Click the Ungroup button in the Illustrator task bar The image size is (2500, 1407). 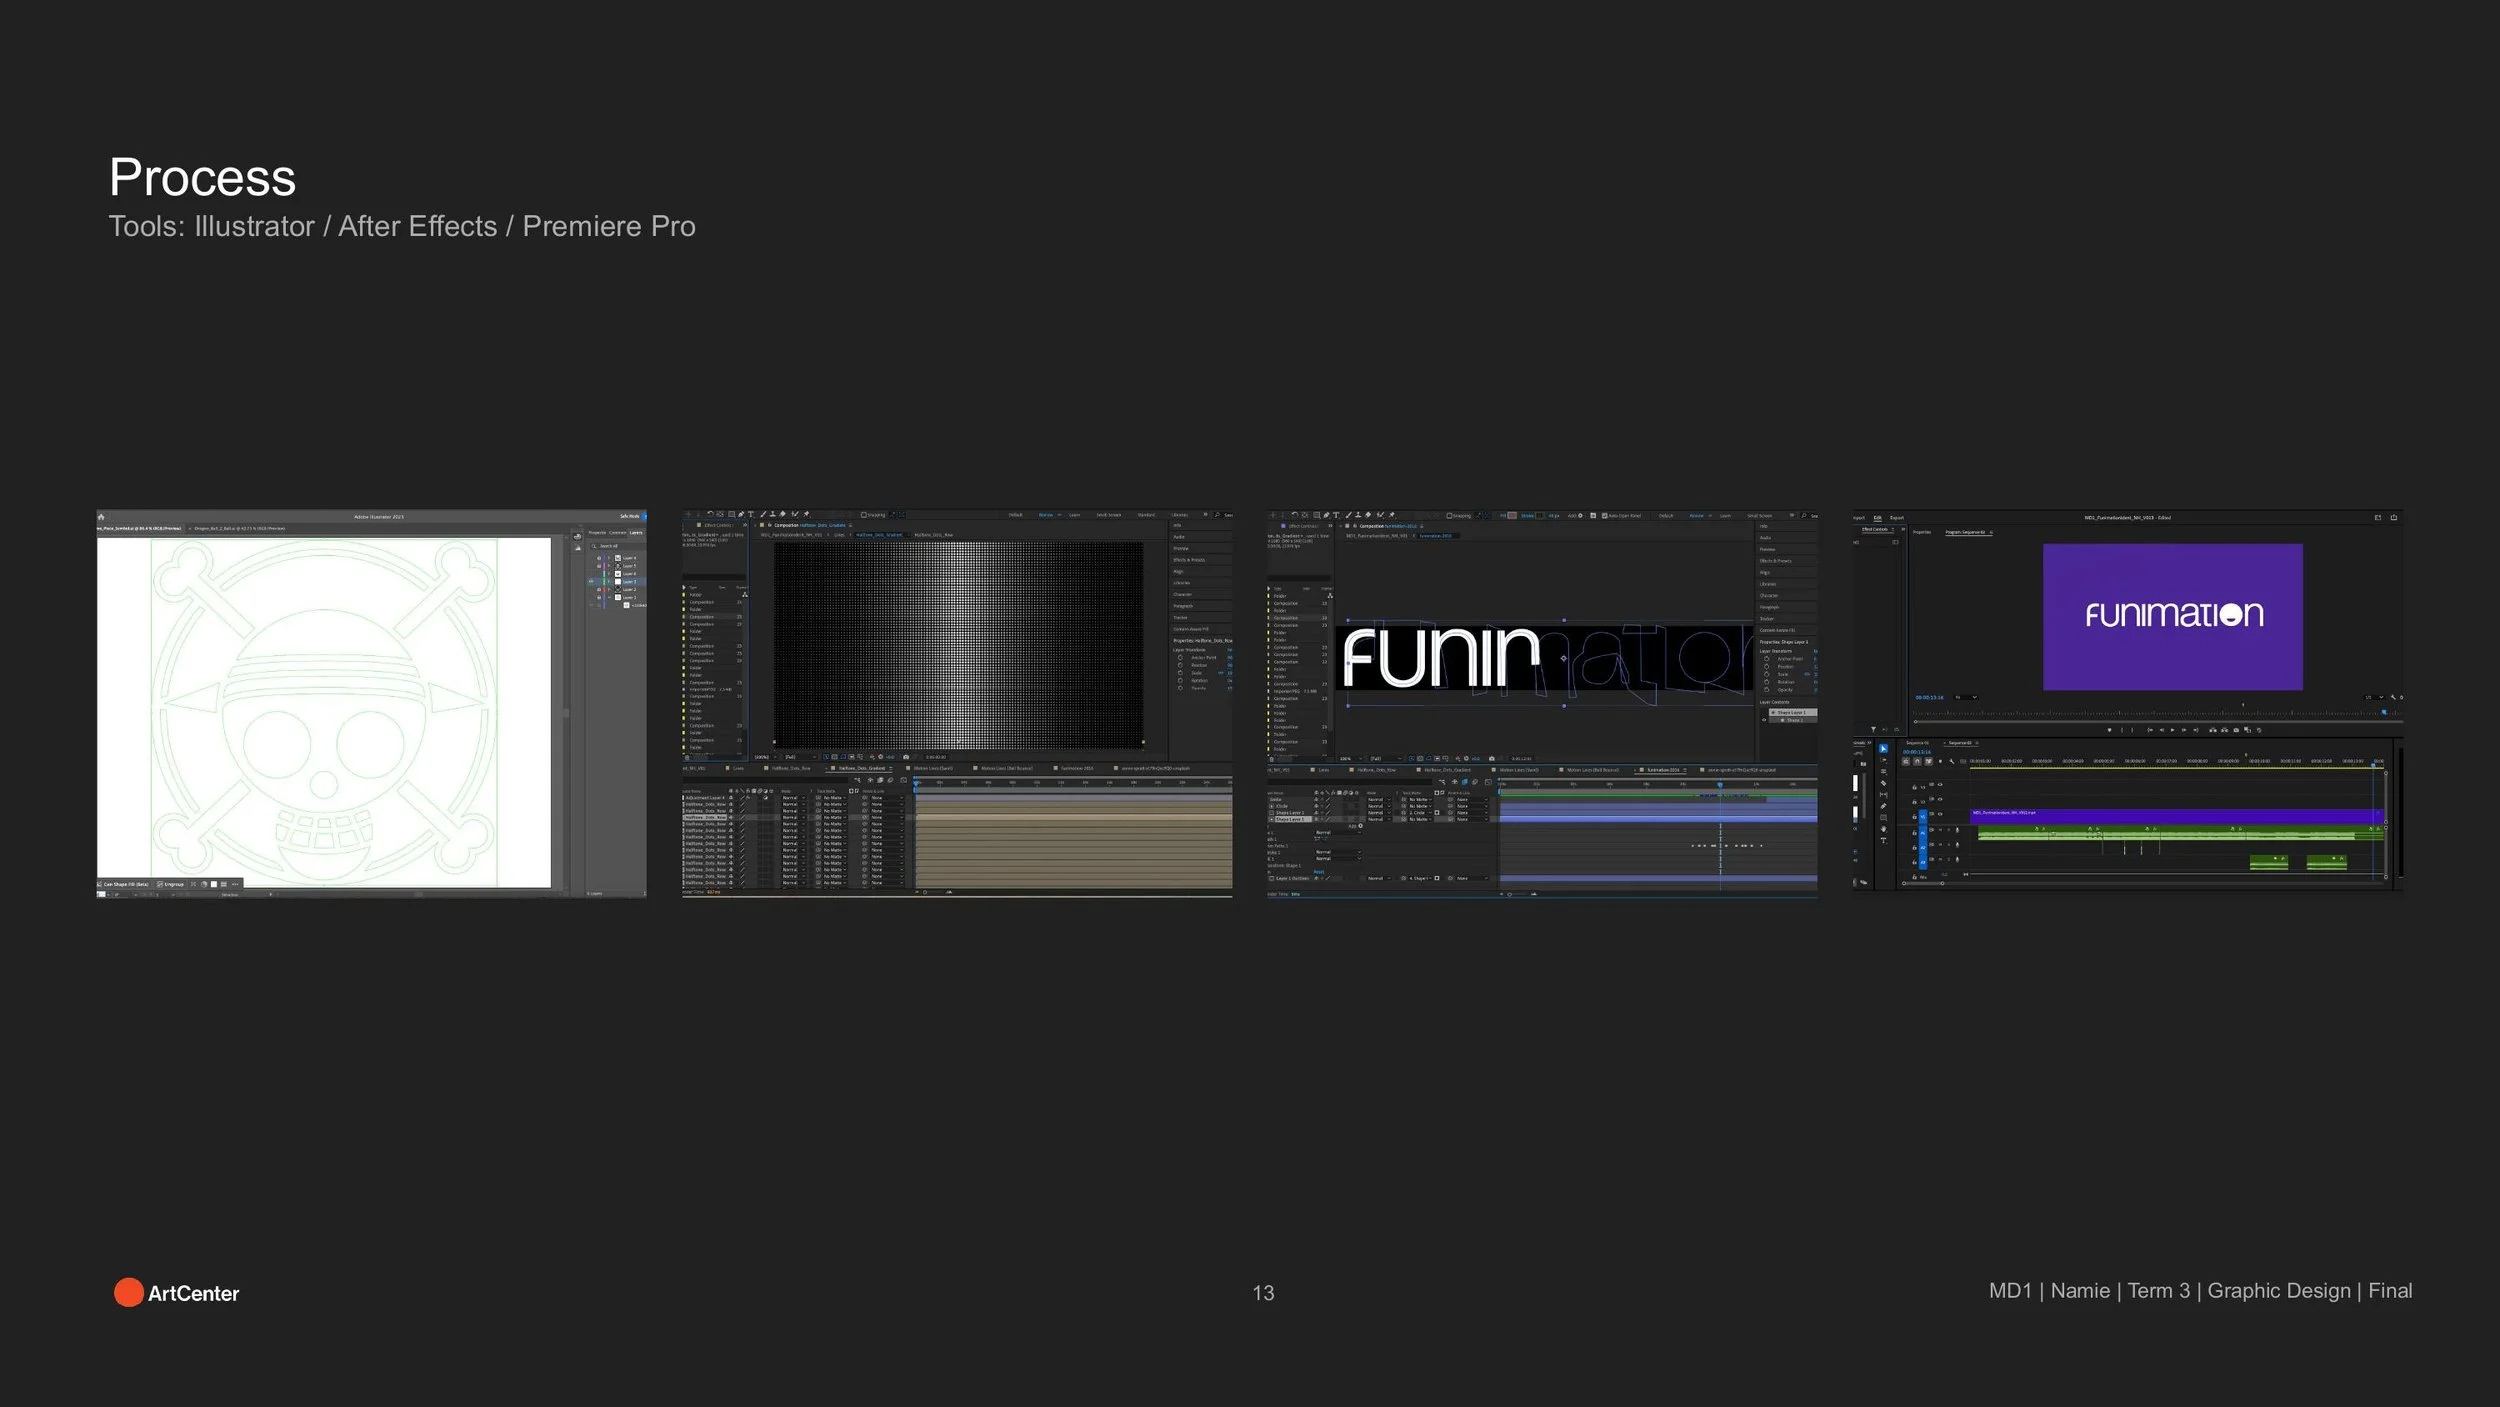(x=171, y=884)
